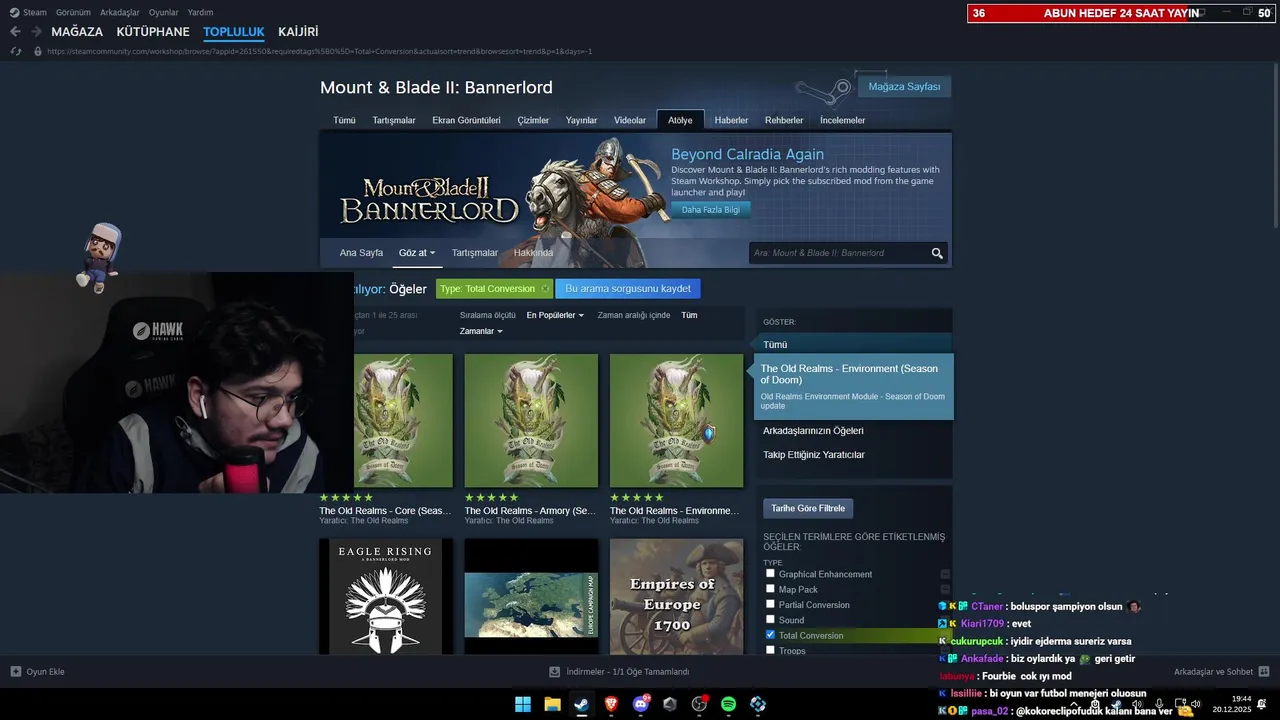Open downloads via the İndirmeler icon

coord(555,672)
